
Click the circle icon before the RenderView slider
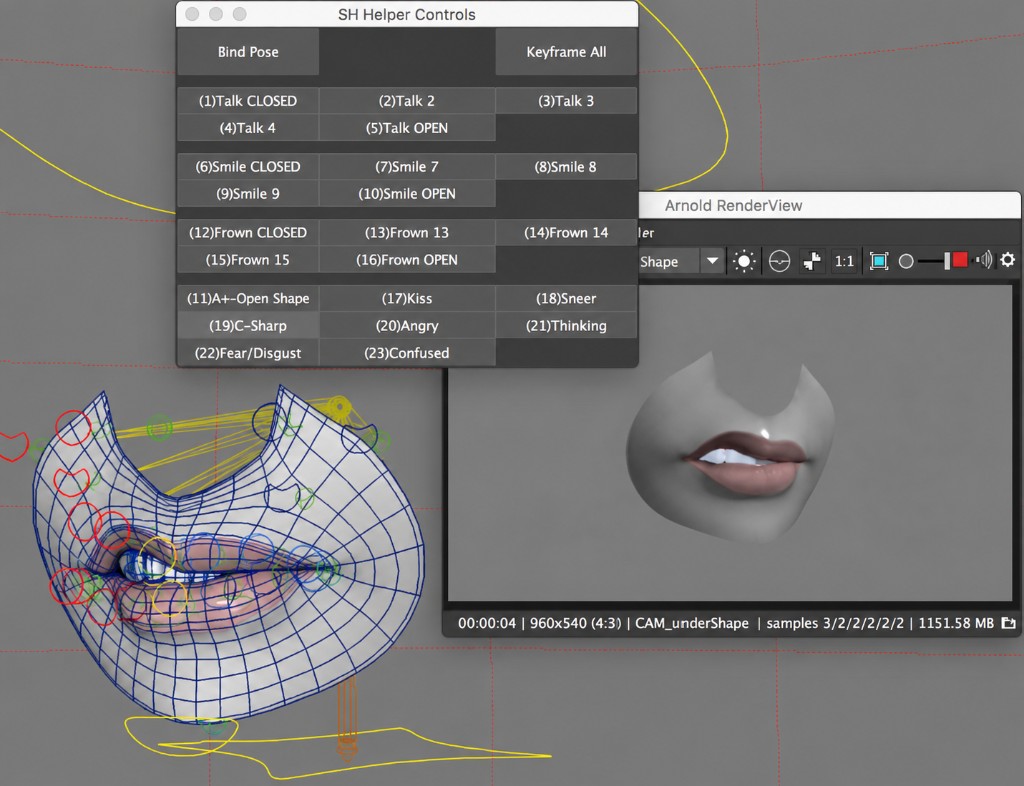[x=906, y=262]
